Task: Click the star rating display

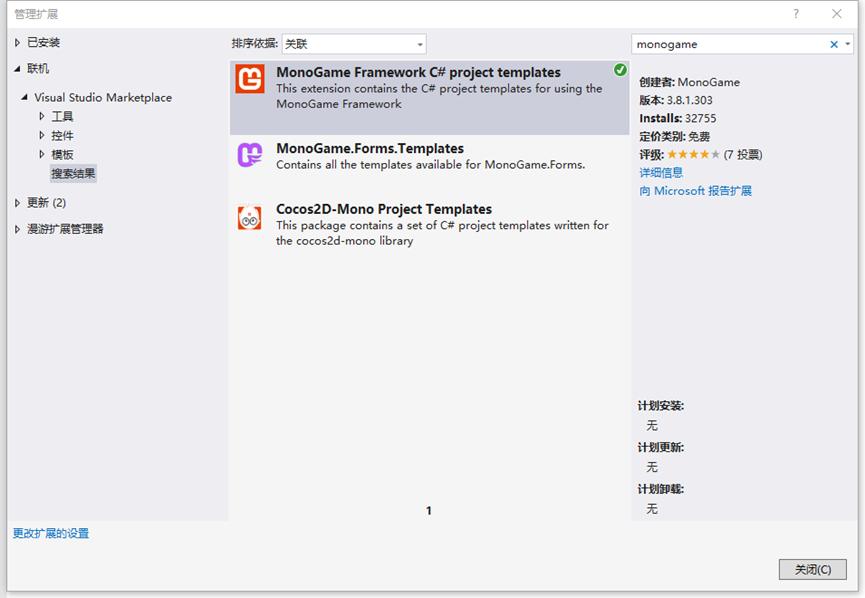Action: point(693,154)
